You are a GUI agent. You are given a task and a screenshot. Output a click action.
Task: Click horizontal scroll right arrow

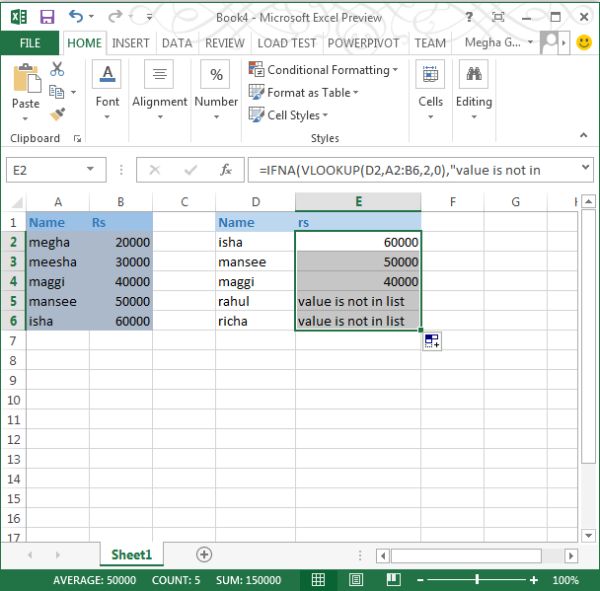[571, 555]
